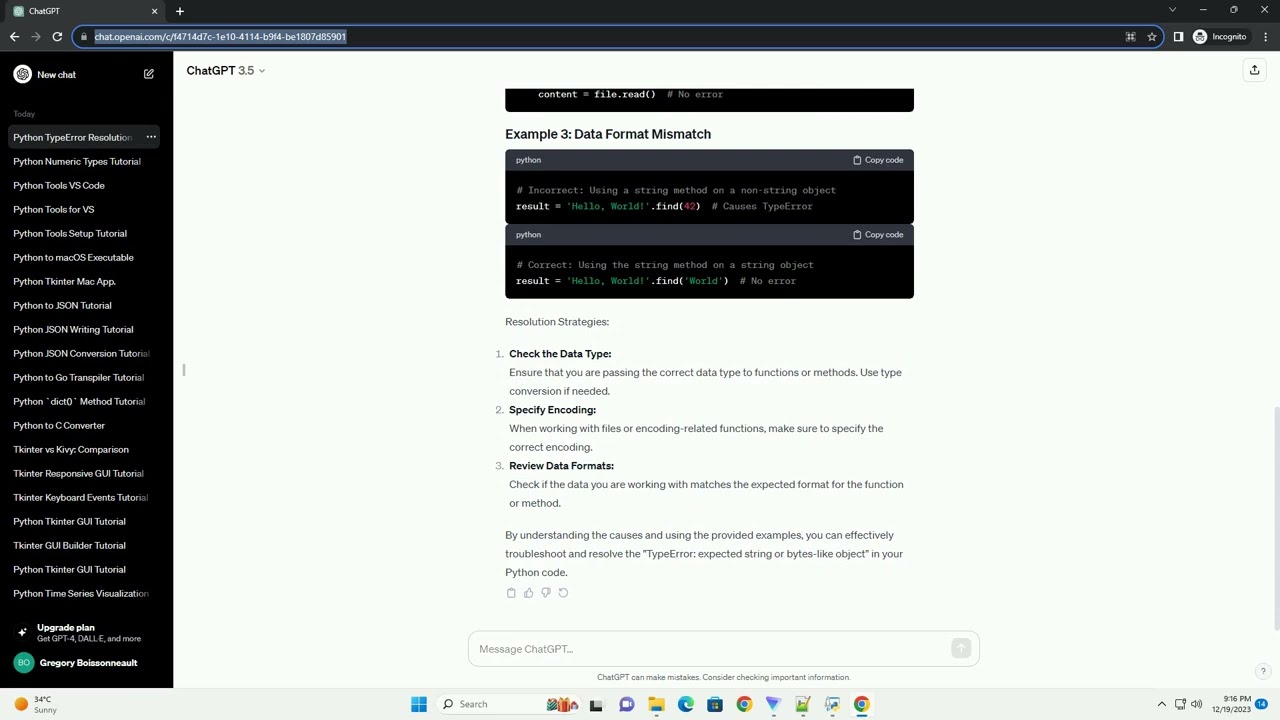This screenshot has width=1280, height=720.
Task: Open the tab search chevron in Chrome
Action: pos(1173,10)
